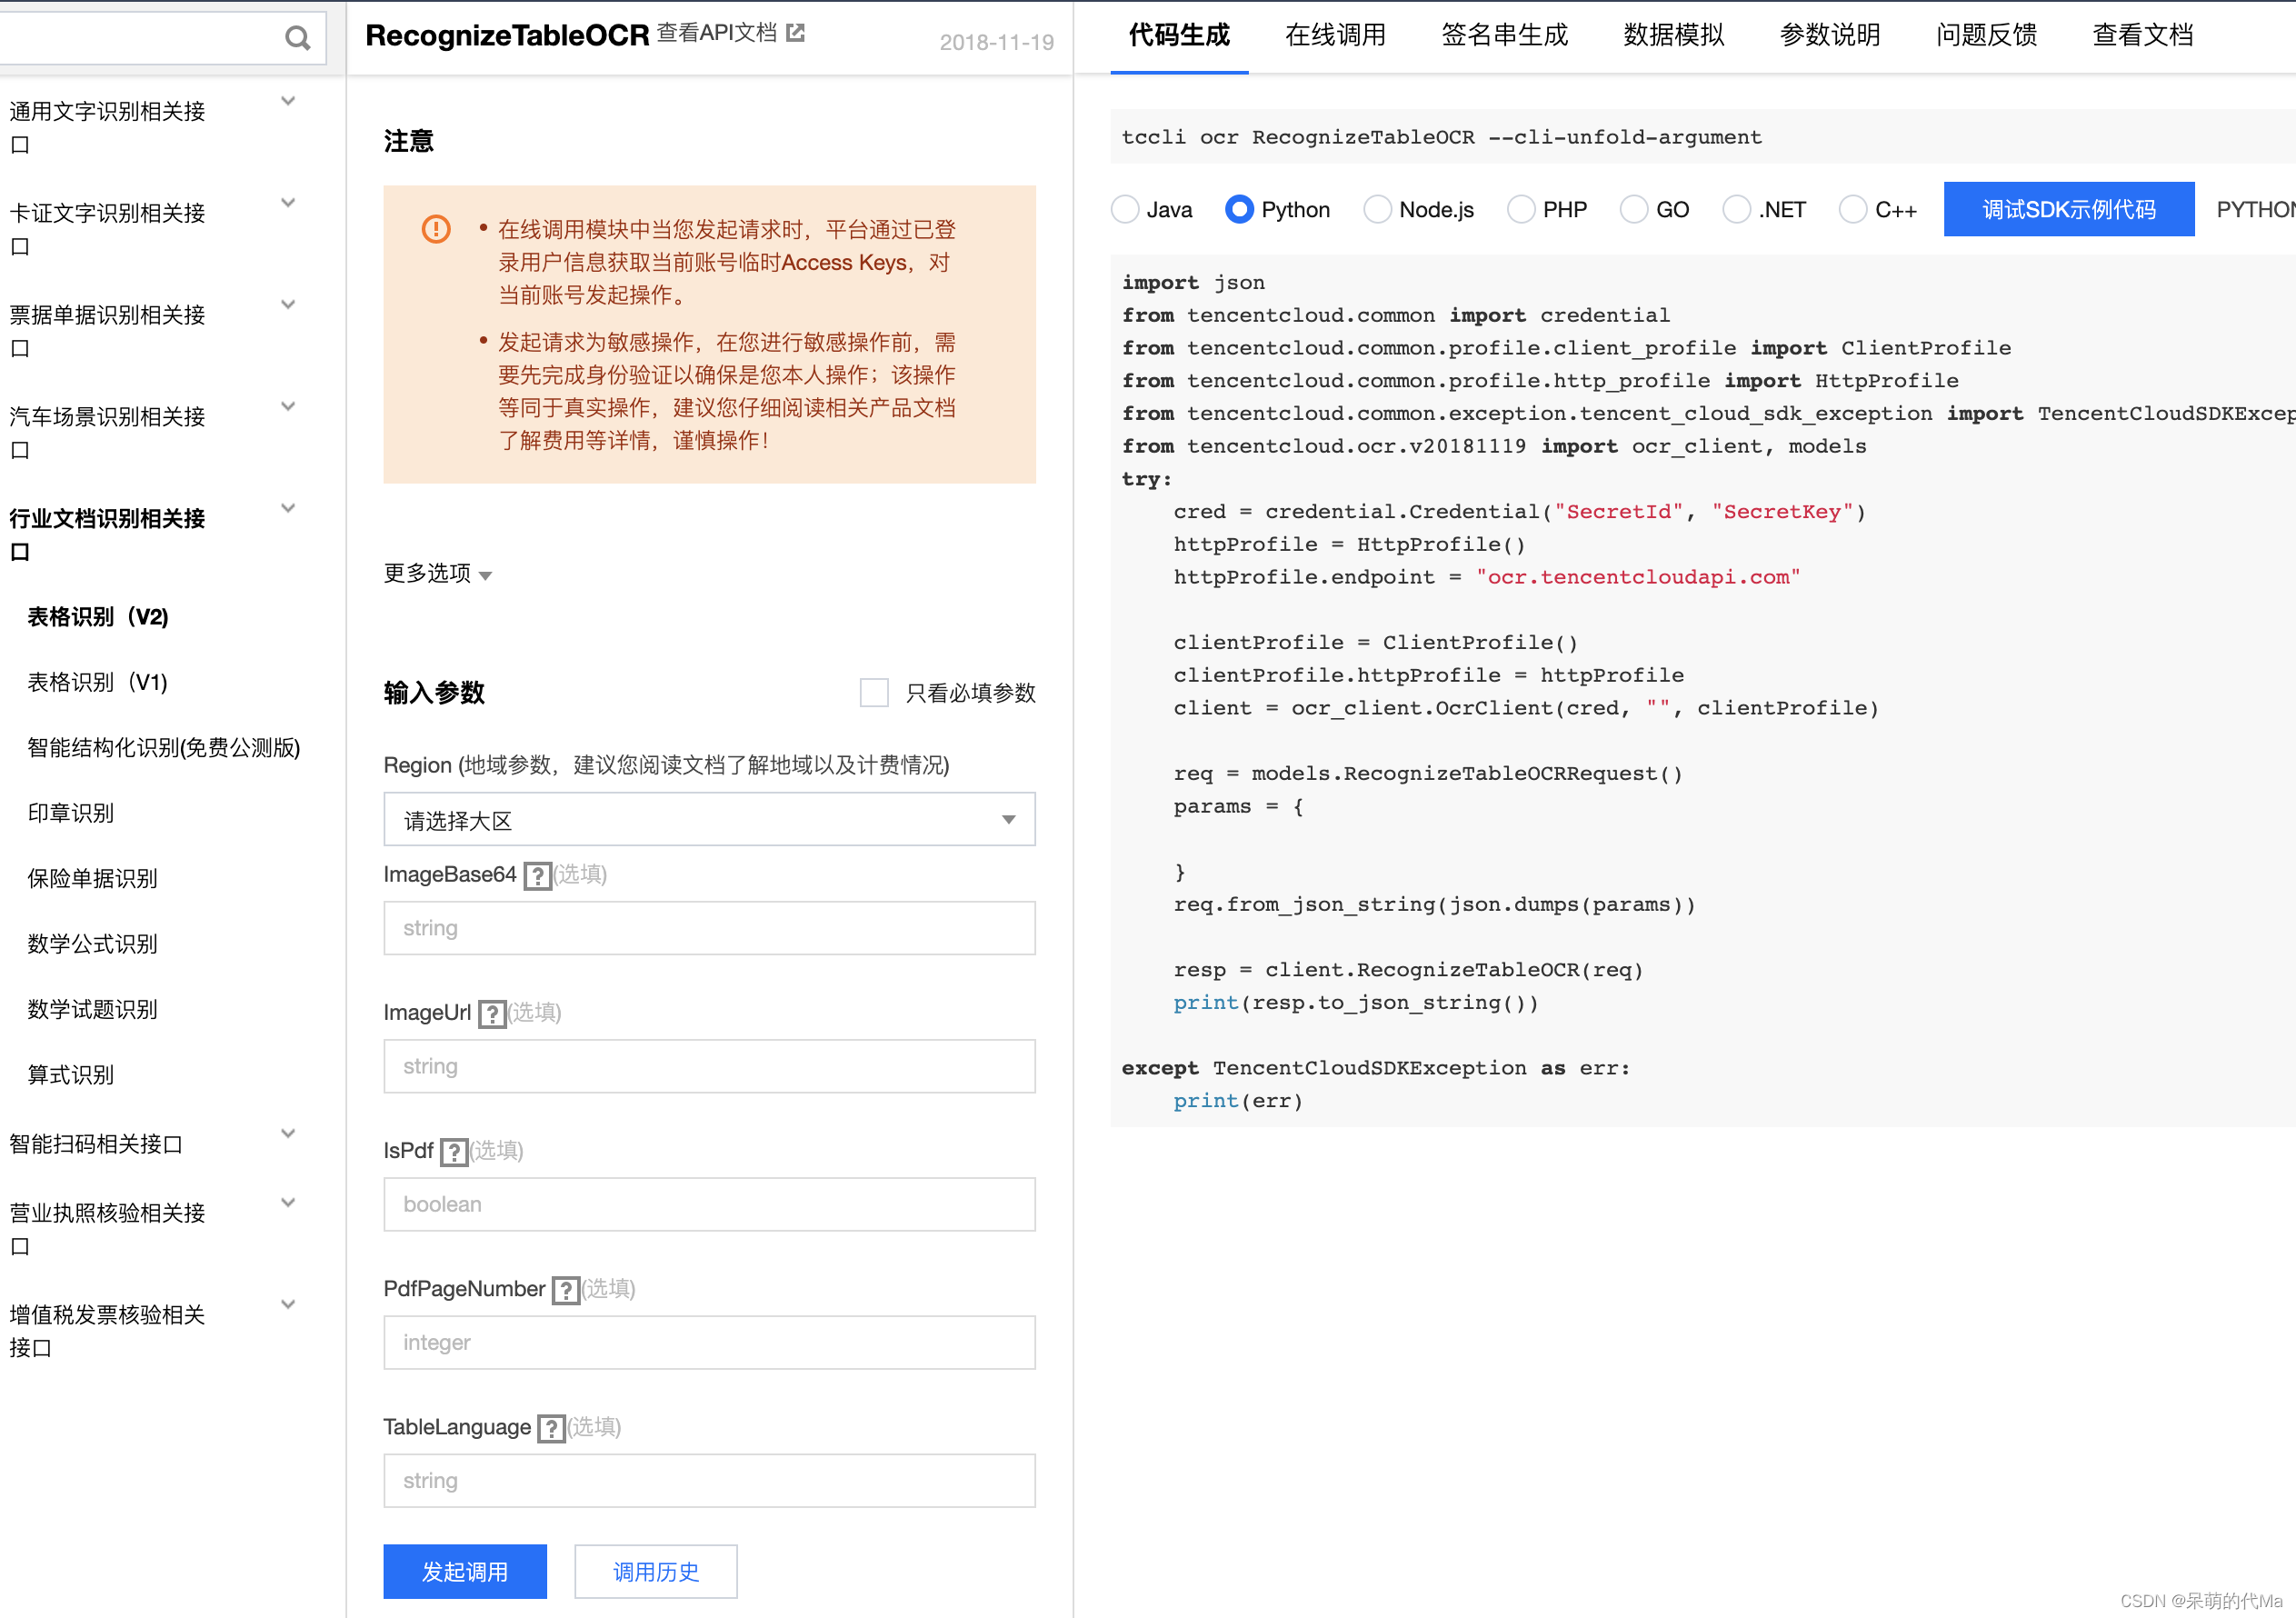Select the GO language option
2296x1618 pixels.
1634,209
